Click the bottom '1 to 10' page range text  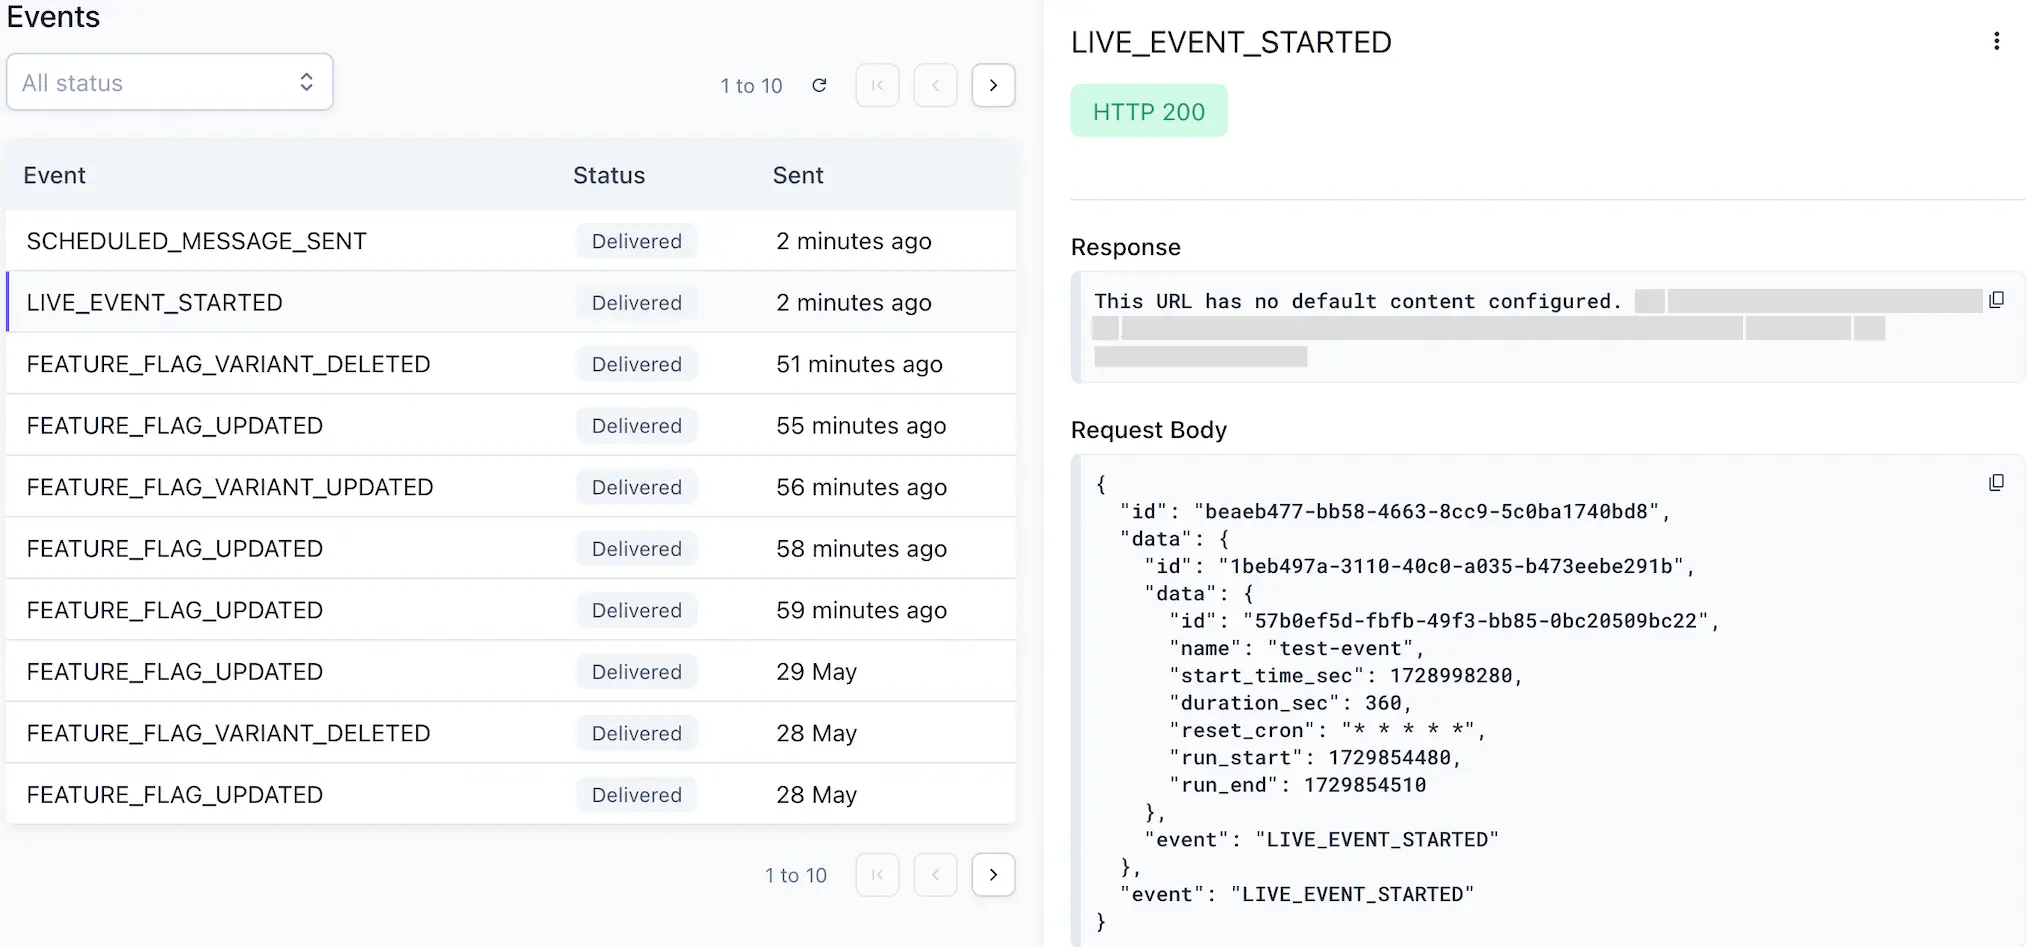pos(796,875)
